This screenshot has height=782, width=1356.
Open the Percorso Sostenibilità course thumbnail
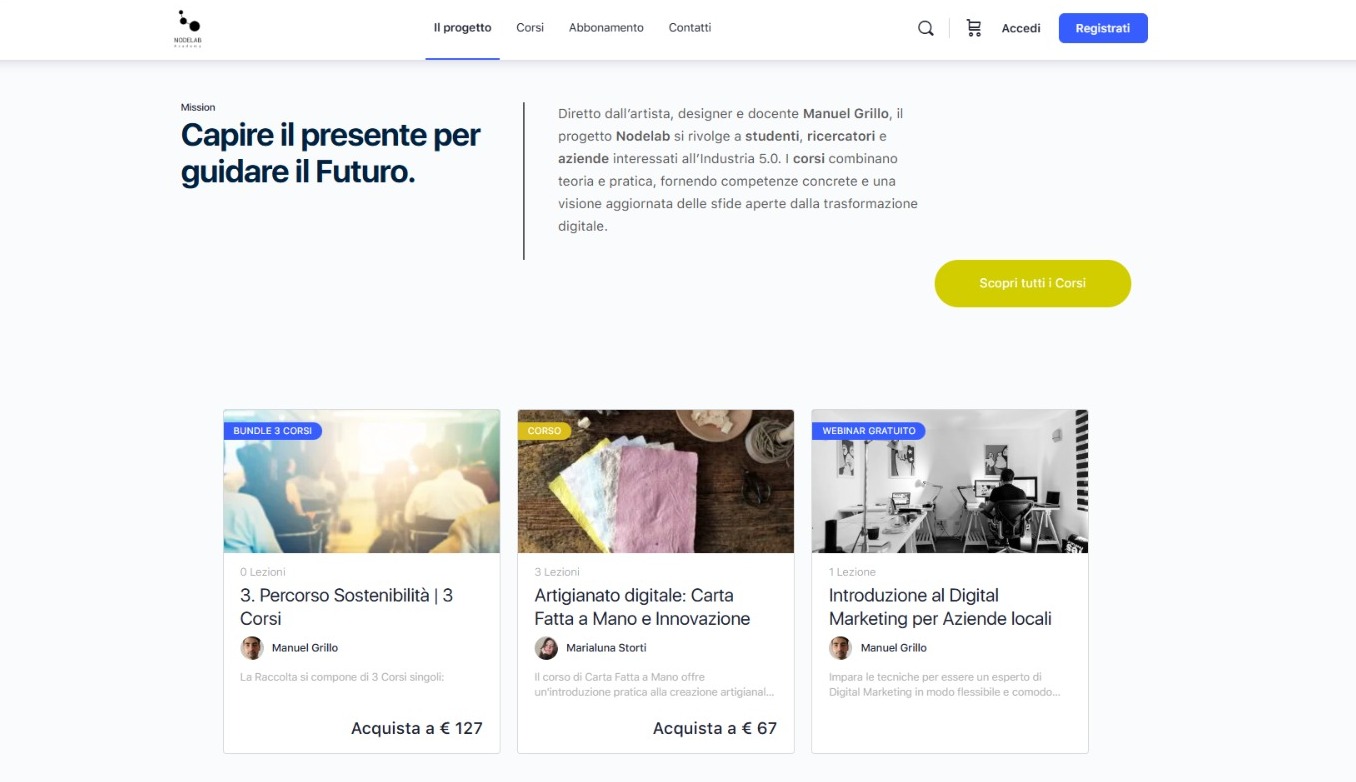[x=362, y=481]
